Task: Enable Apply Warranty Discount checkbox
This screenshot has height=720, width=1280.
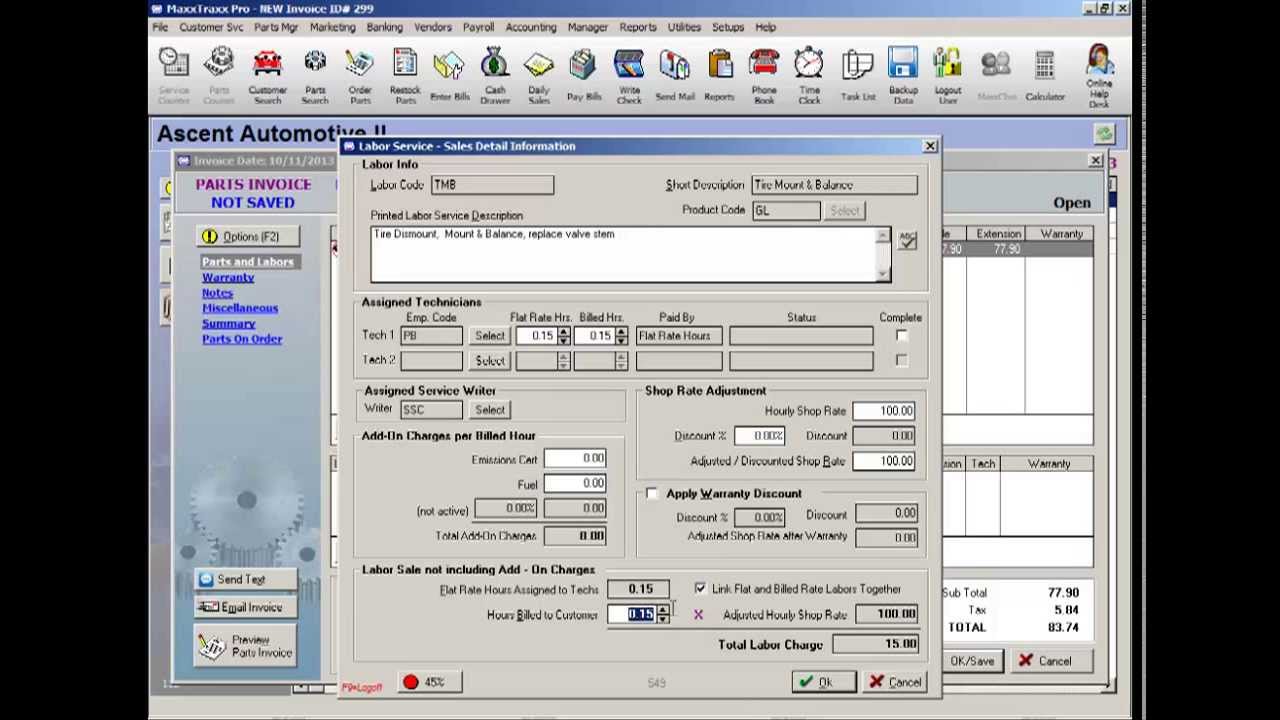Action: (x=652, y=494)
